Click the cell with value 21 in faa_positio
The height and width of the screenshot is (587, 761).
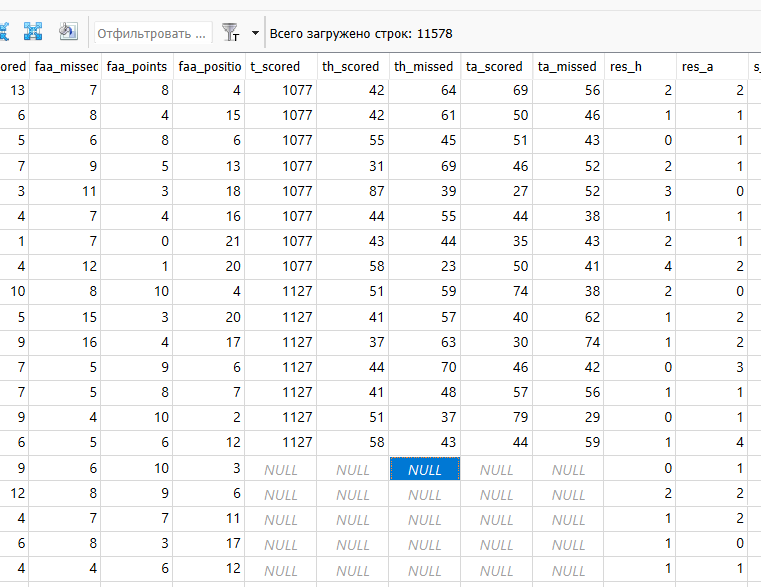pyautogui.click(x=209, y=241)
